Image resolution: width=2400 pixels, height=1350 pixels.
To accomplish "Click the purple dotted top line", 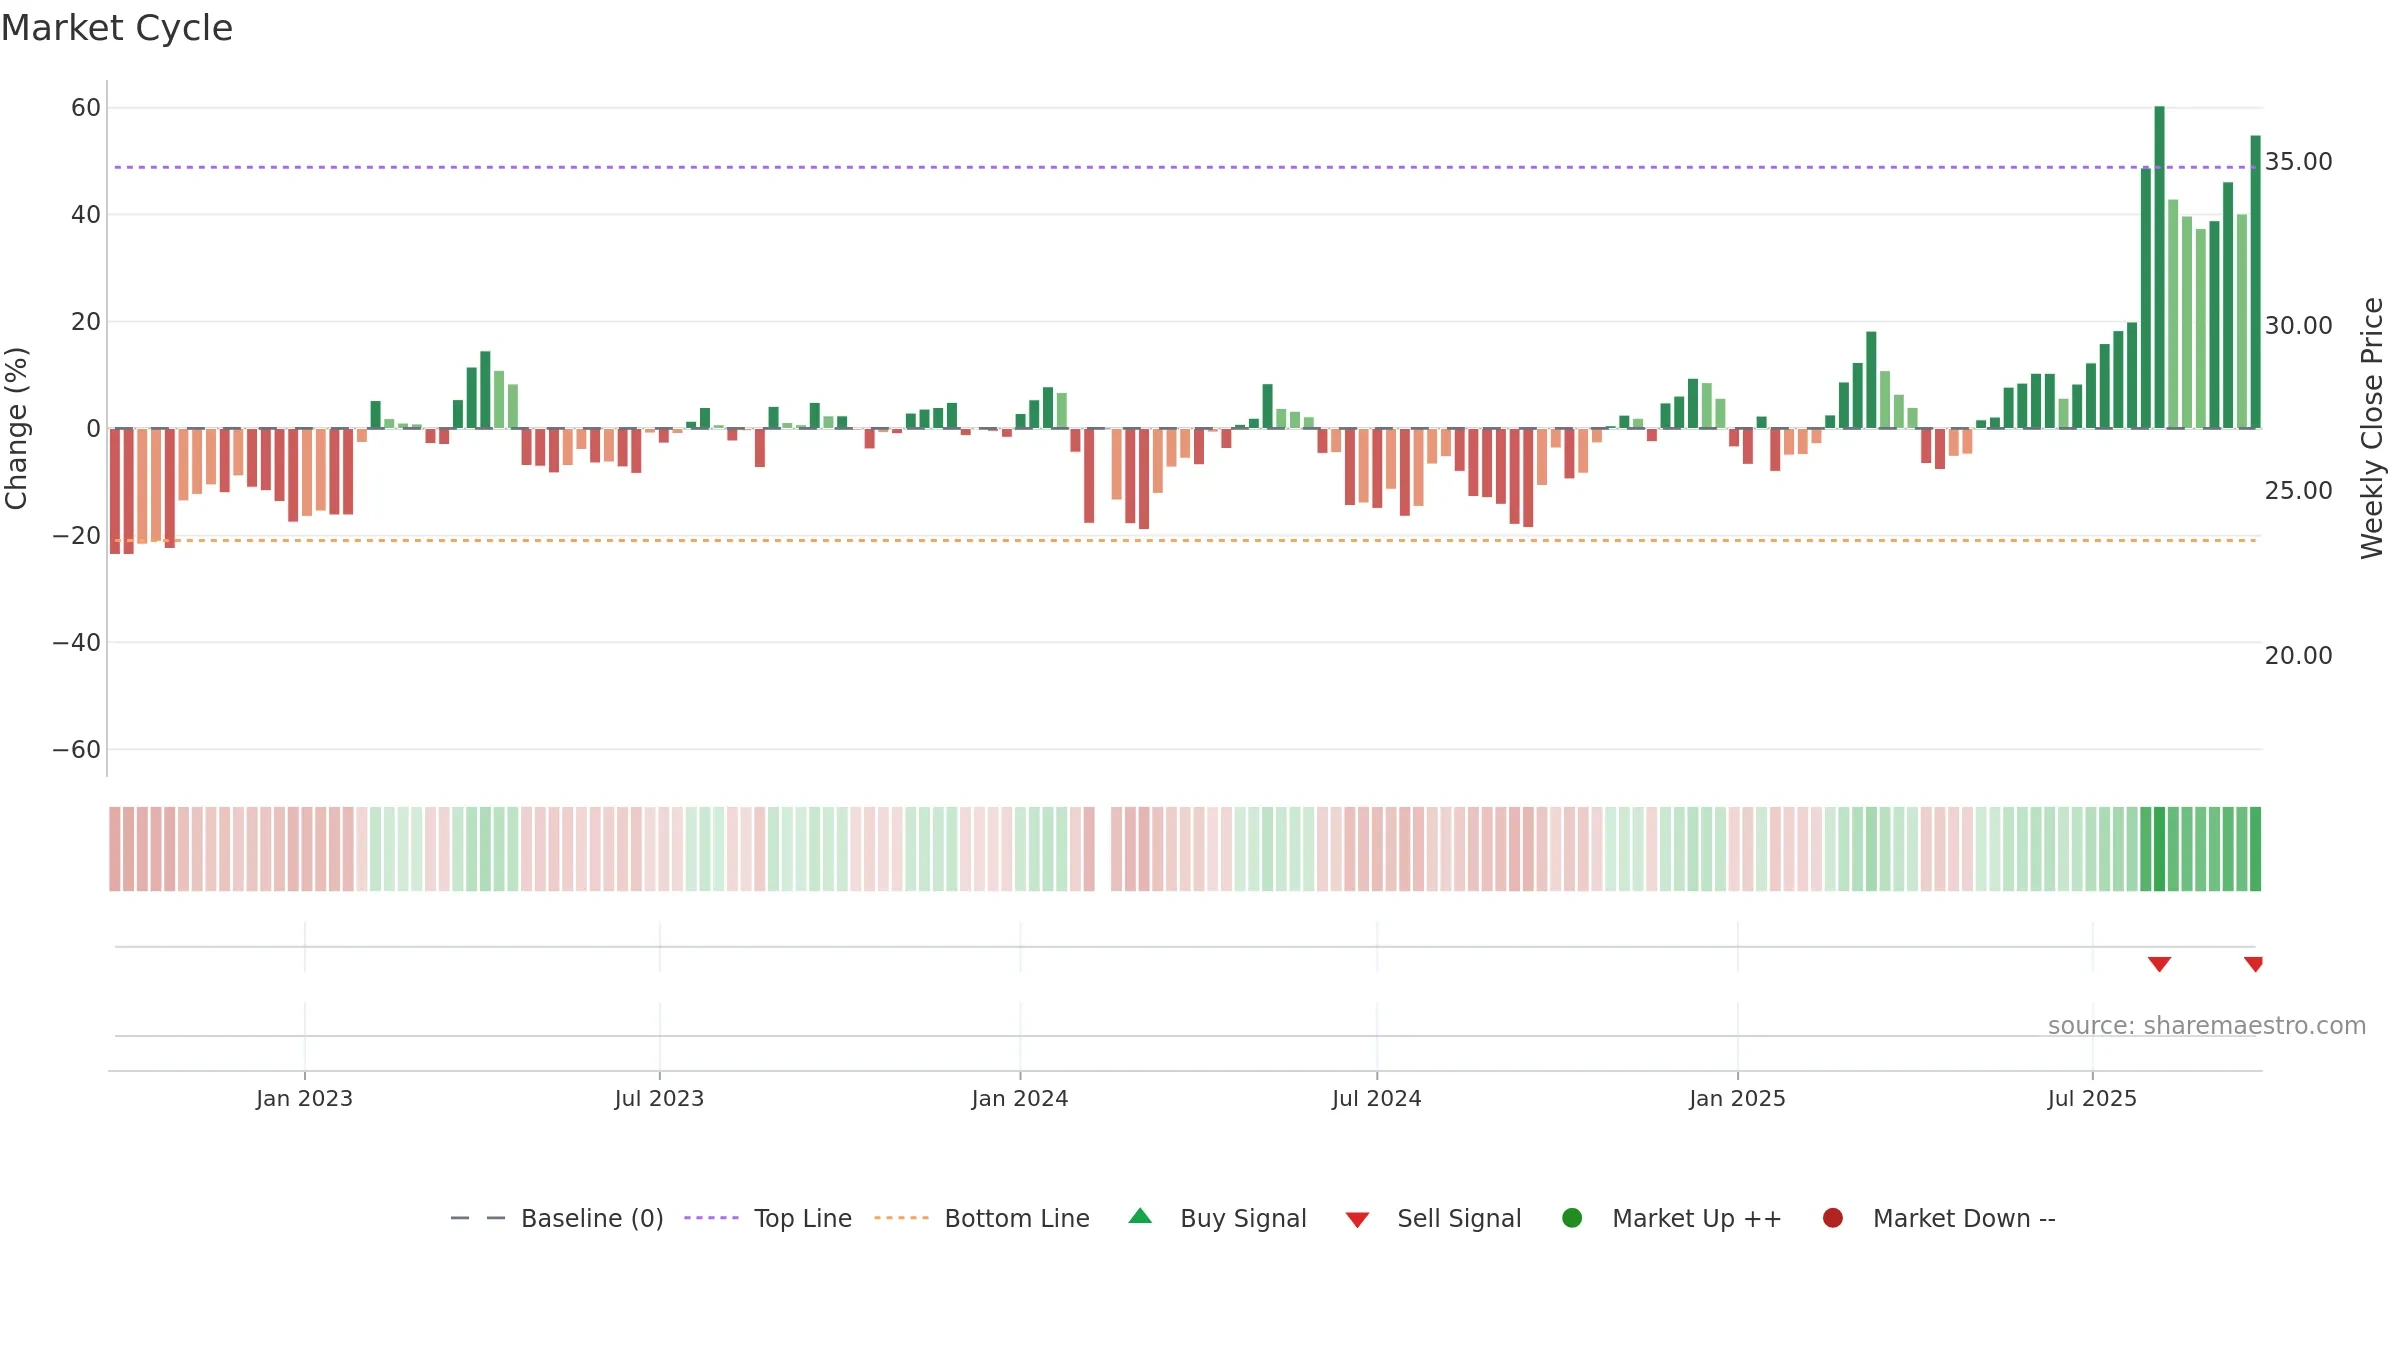I will (x=1185, y=167).
